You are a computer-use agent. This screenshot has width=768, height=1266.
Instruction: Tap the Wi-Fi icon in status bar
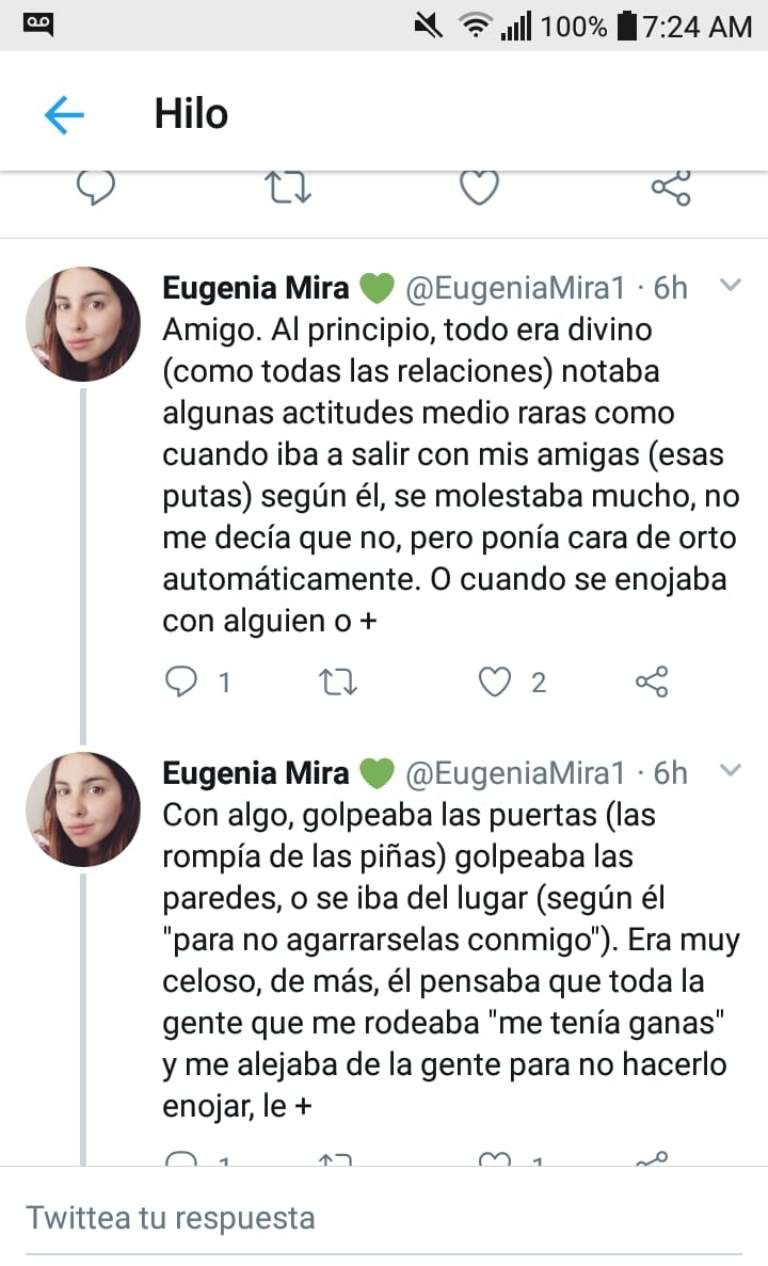(477, 26)
